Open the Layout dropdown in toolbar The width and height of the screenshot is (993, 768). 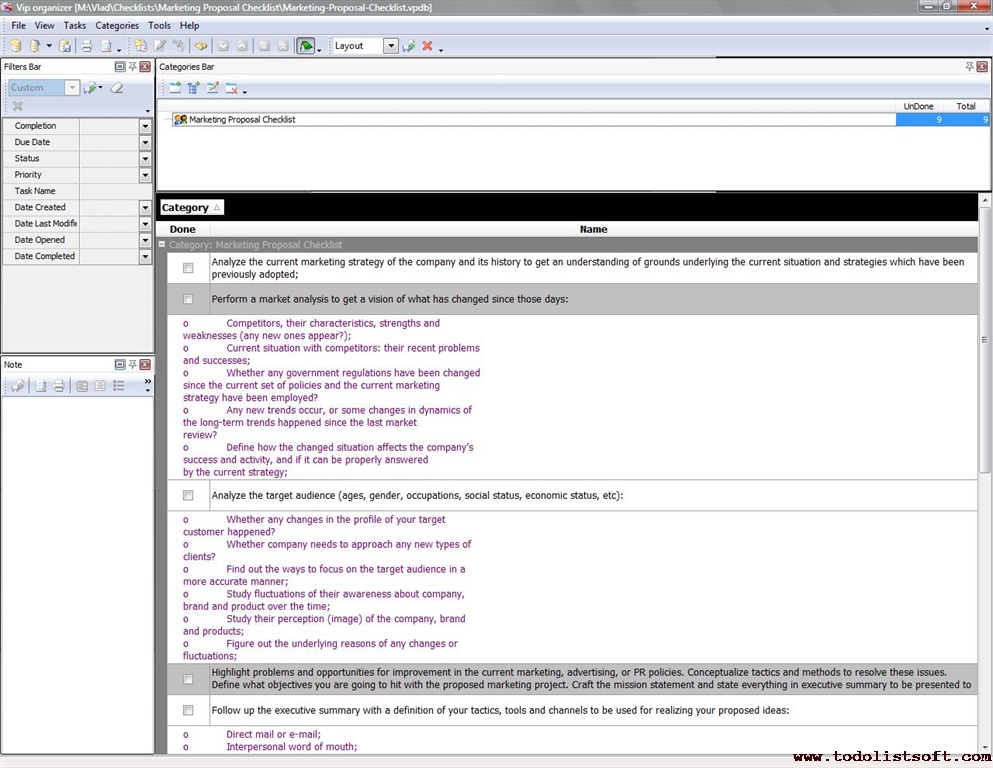point(390,46)
